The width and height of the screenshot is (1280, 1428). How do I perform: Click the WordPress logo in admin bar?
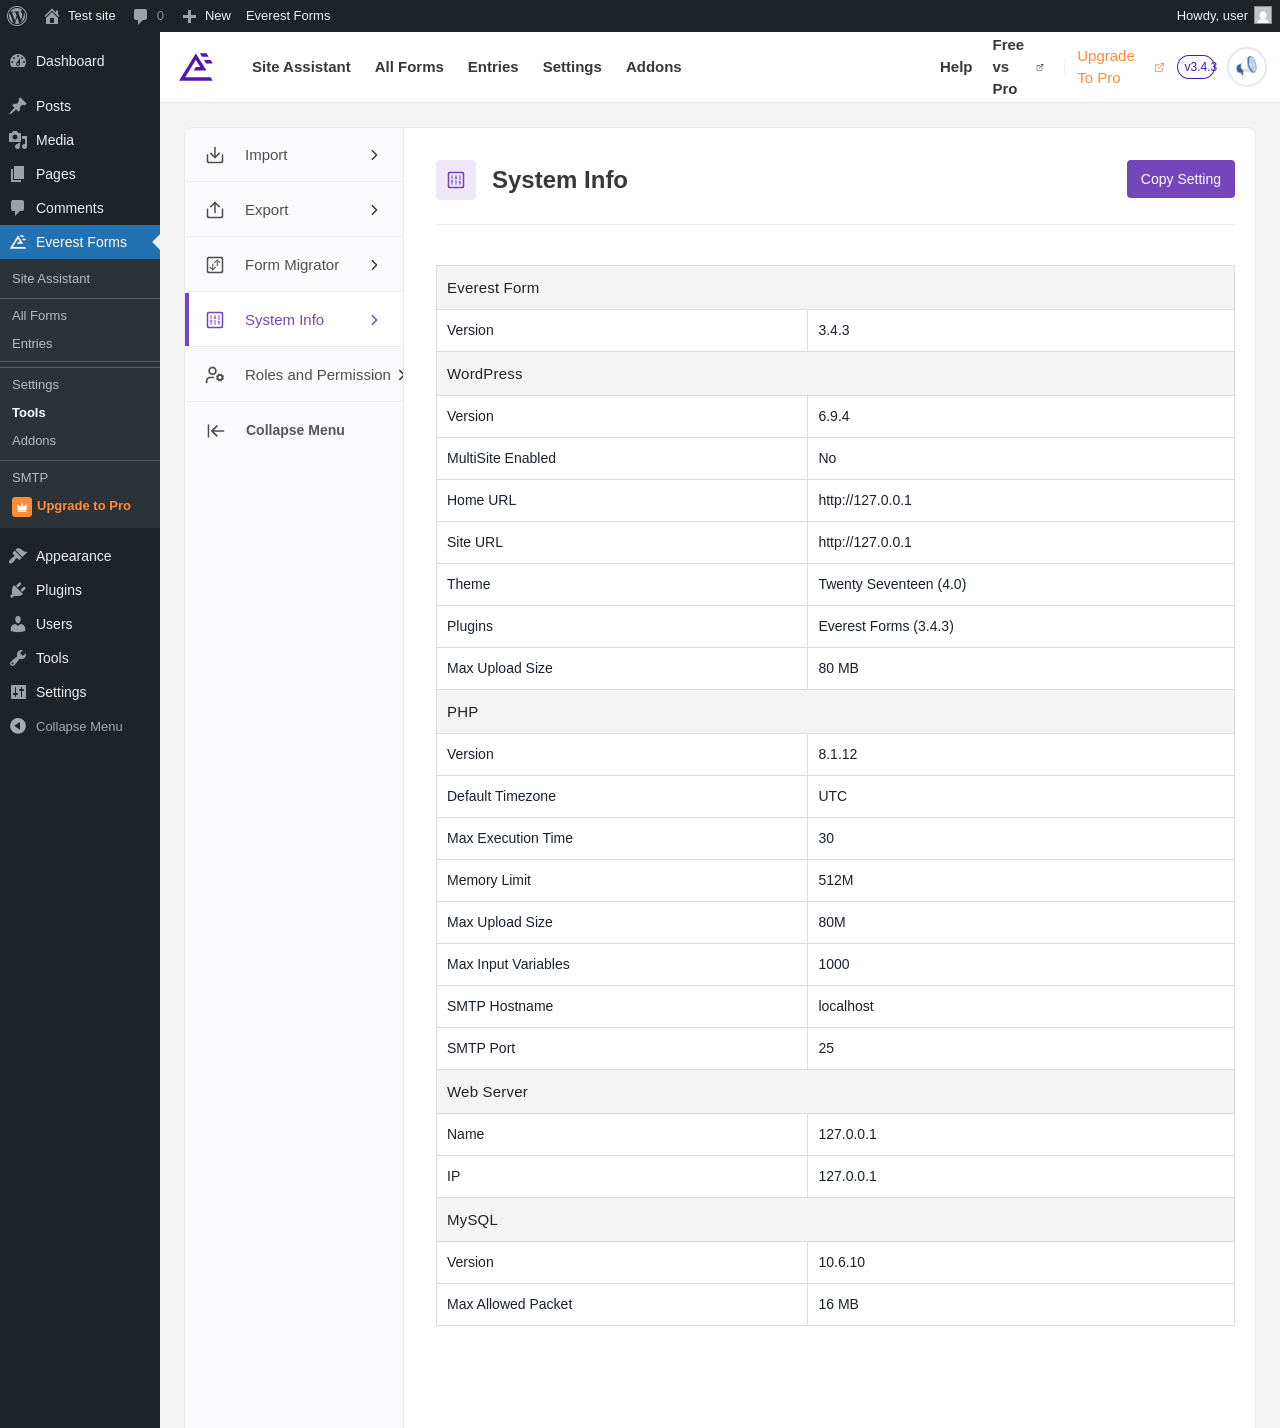(x=17, y=16)
